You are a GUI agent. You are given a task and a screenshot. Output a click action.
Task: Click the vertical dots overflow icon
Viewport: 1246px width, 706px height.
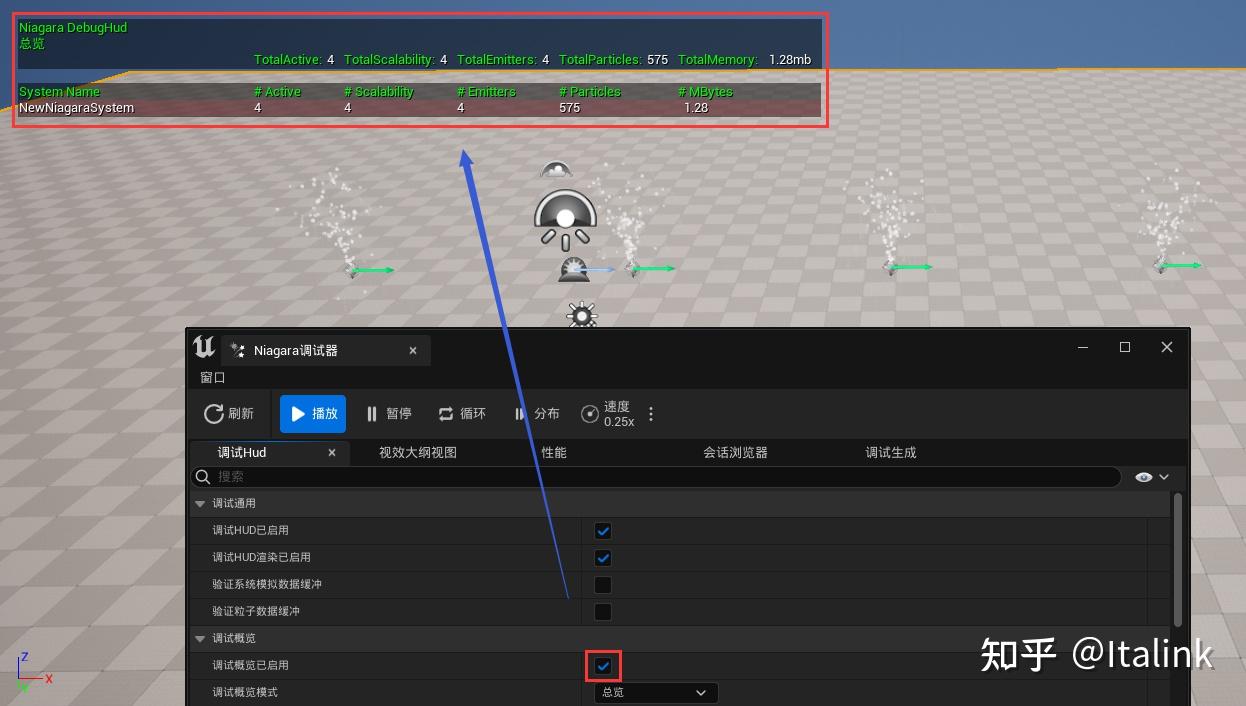[651, 413]
